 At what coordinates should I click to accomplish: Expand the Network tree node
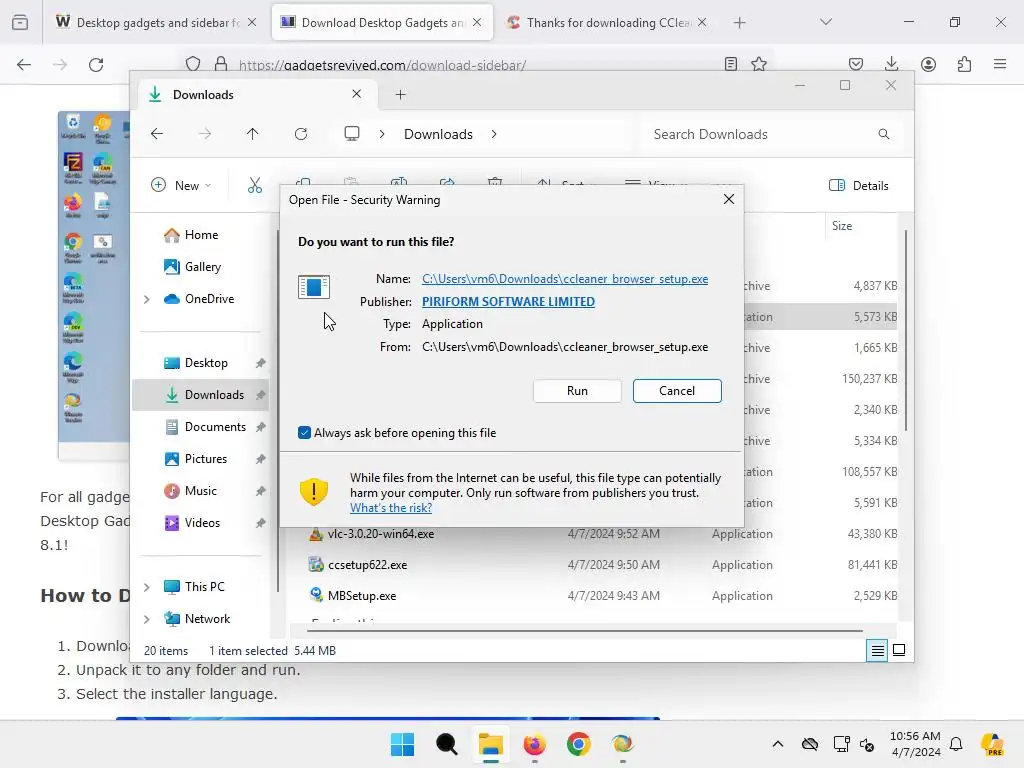[x=147, y=619]
